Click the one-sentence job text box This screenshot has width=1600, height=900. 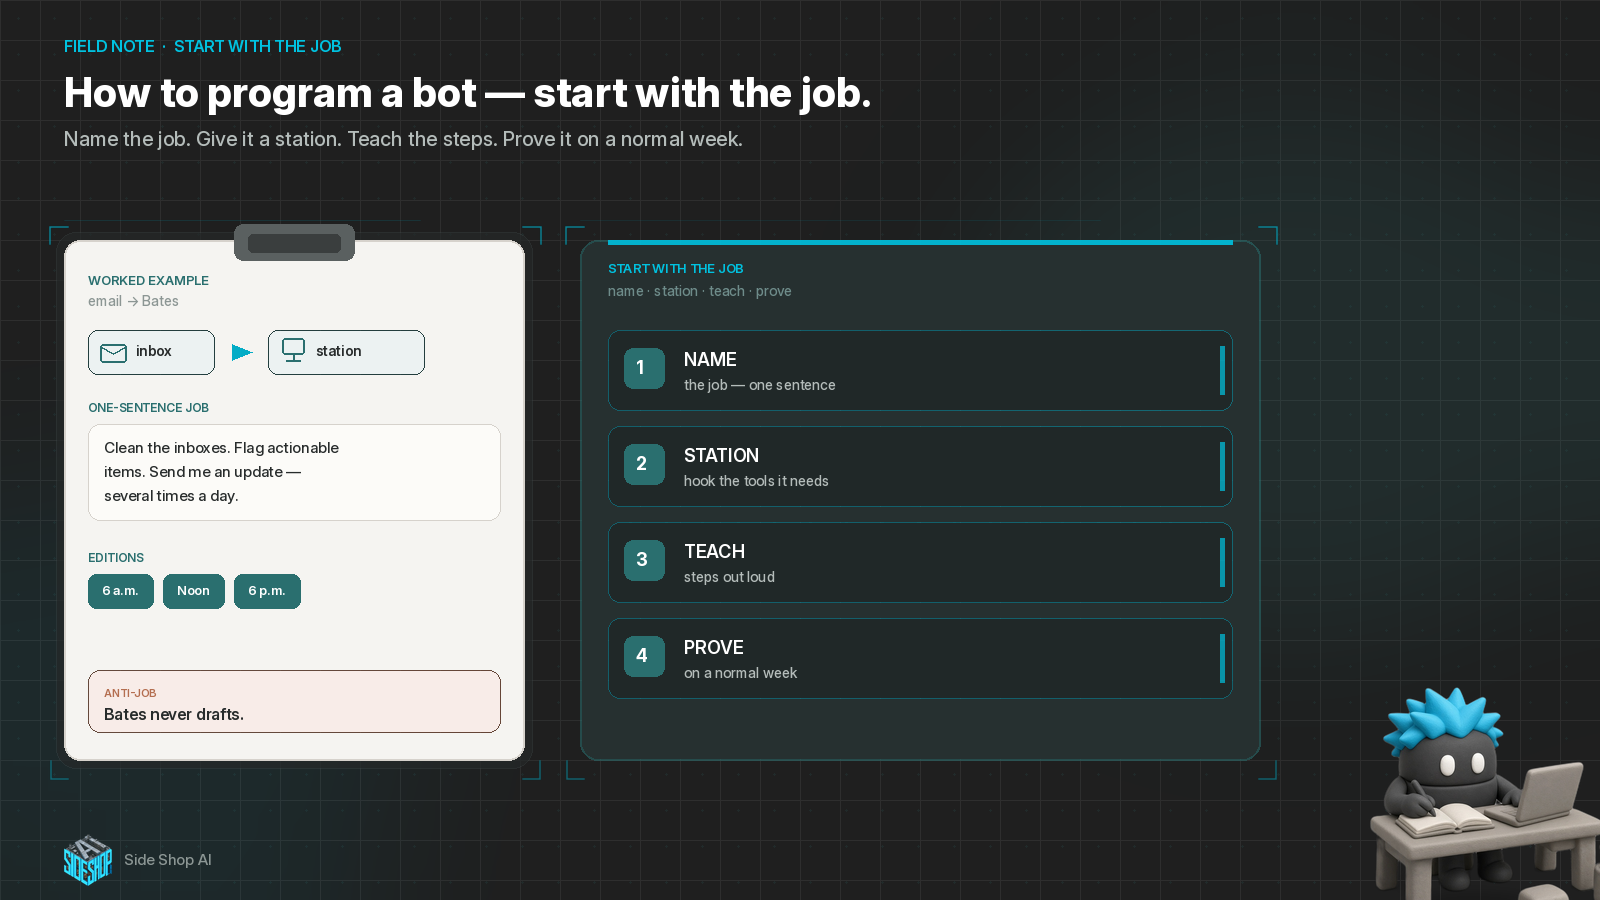coord(294,472)
